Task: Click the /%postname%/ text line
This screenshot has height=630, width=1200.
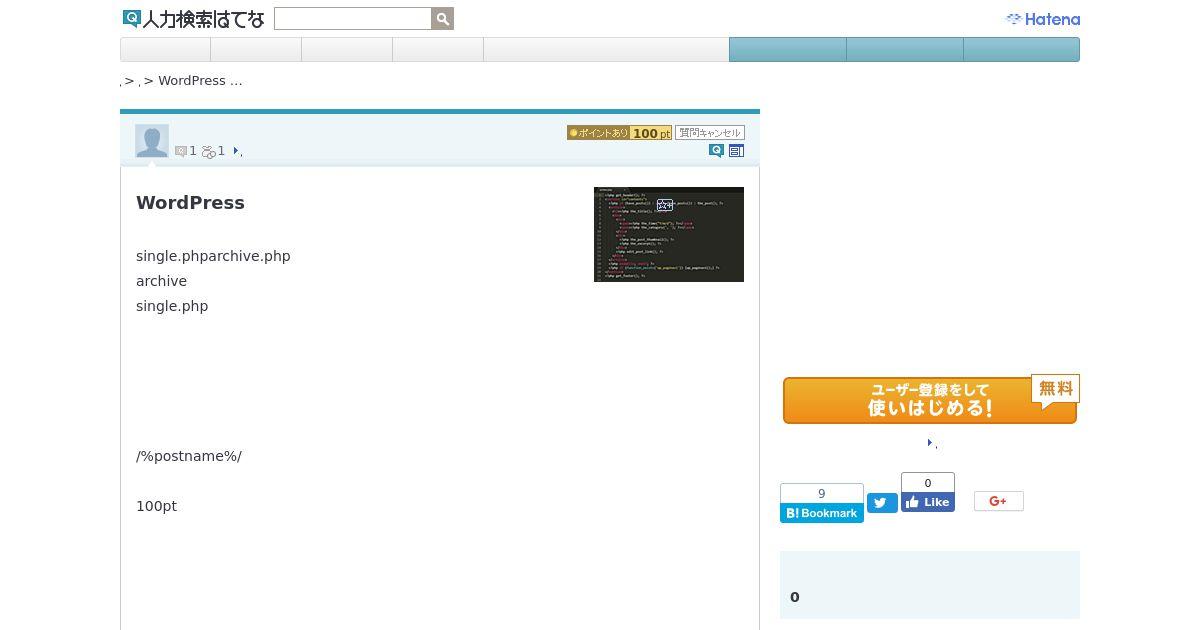Action: pos(189,456)
